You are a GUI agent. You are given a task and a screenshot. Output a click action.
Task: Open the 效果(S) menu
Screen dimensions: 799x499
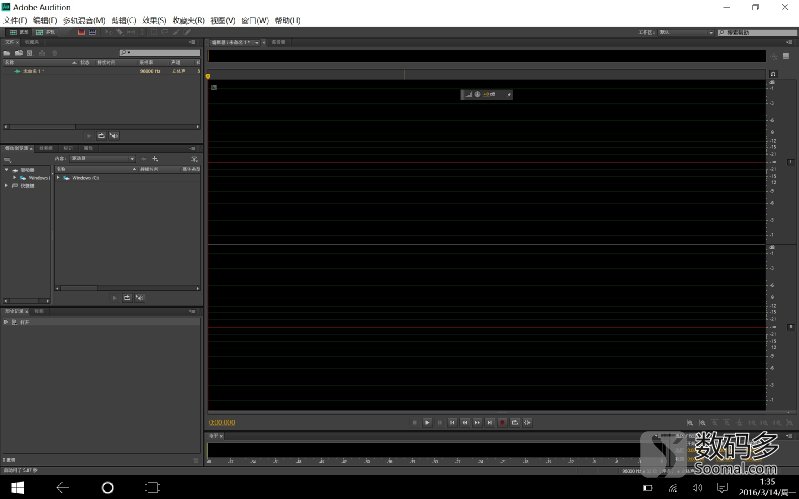[x=154, y=20]
